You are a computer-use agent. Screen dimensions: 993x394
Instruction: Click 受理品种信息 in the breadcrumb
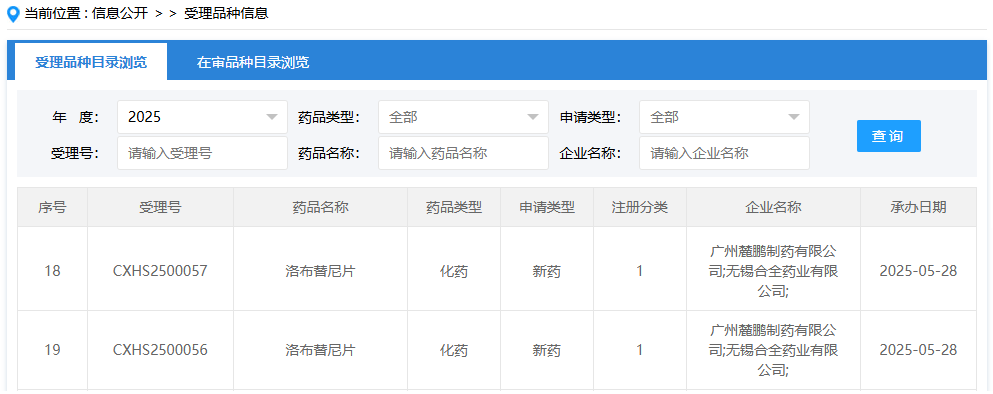click(x=227, y=13)
